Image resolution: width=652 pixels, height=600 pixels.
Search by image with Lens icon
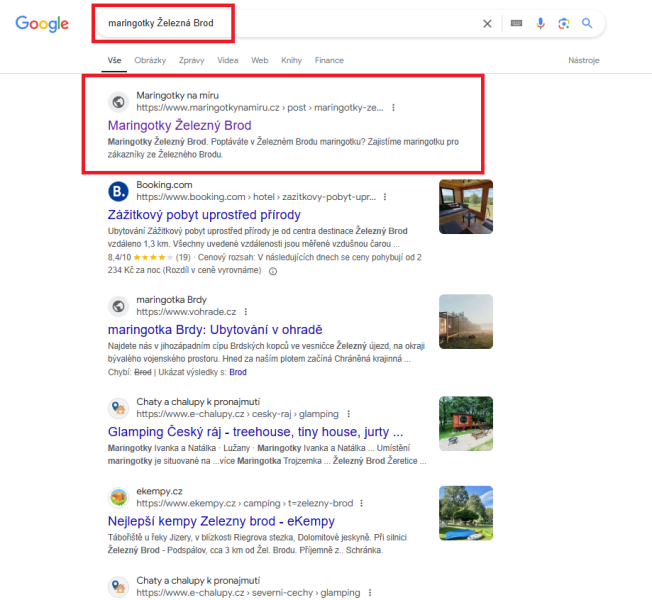point(563,24)
